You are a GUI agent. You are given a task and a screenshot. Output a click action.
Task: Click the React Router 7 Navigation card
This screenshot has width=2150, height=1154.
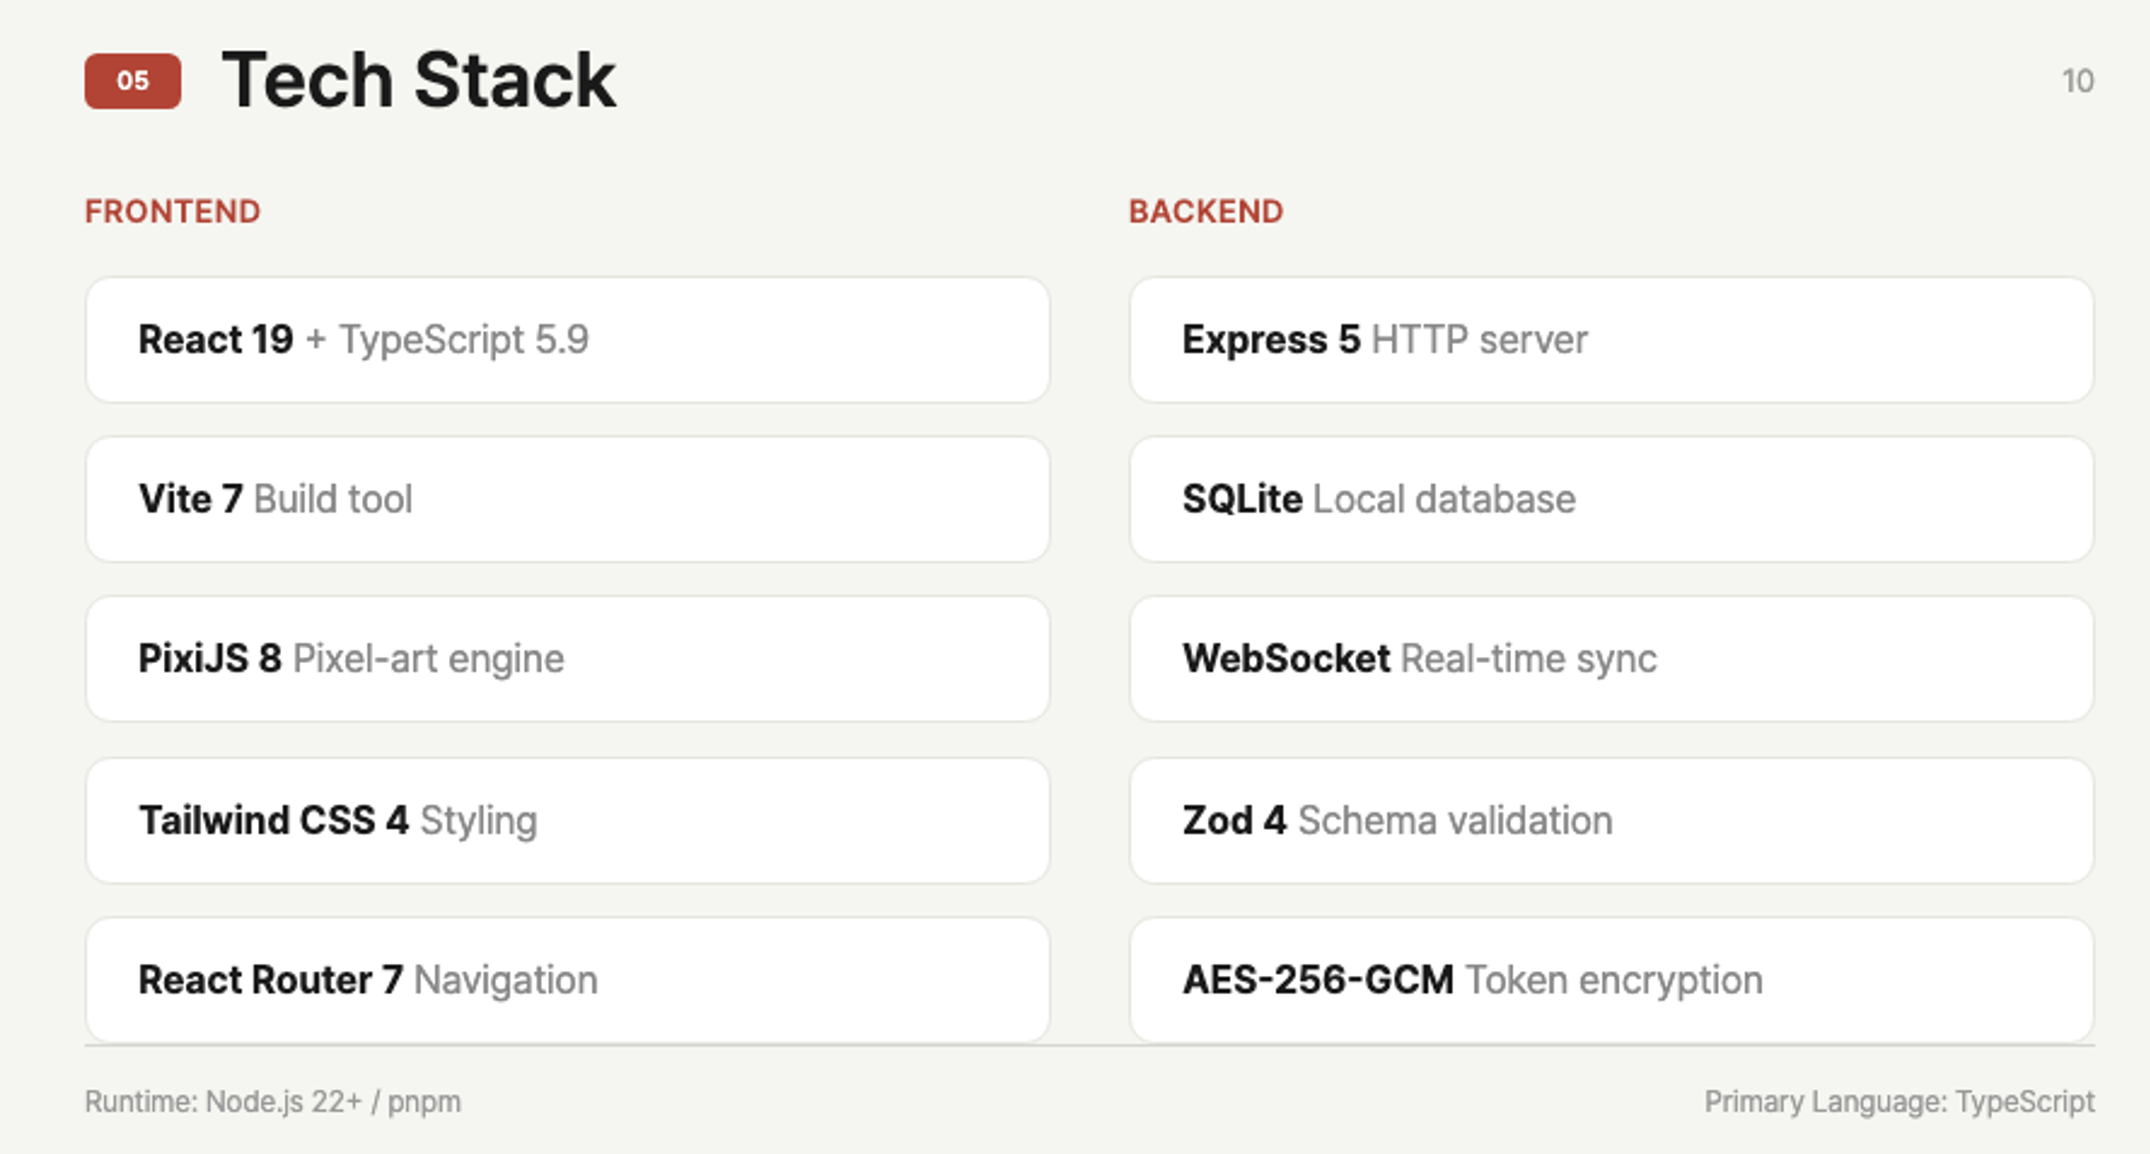tap(567, 980)
